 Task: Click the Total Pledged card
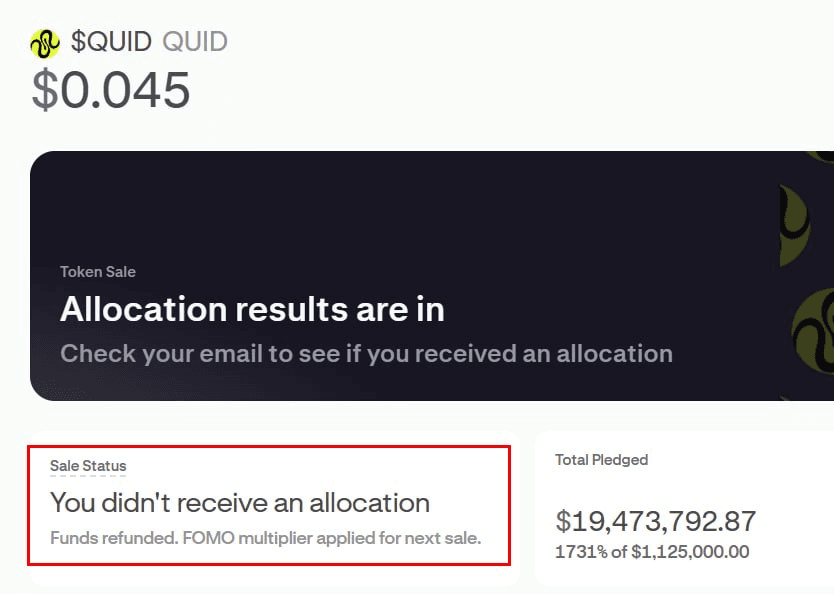pos(684,509)
